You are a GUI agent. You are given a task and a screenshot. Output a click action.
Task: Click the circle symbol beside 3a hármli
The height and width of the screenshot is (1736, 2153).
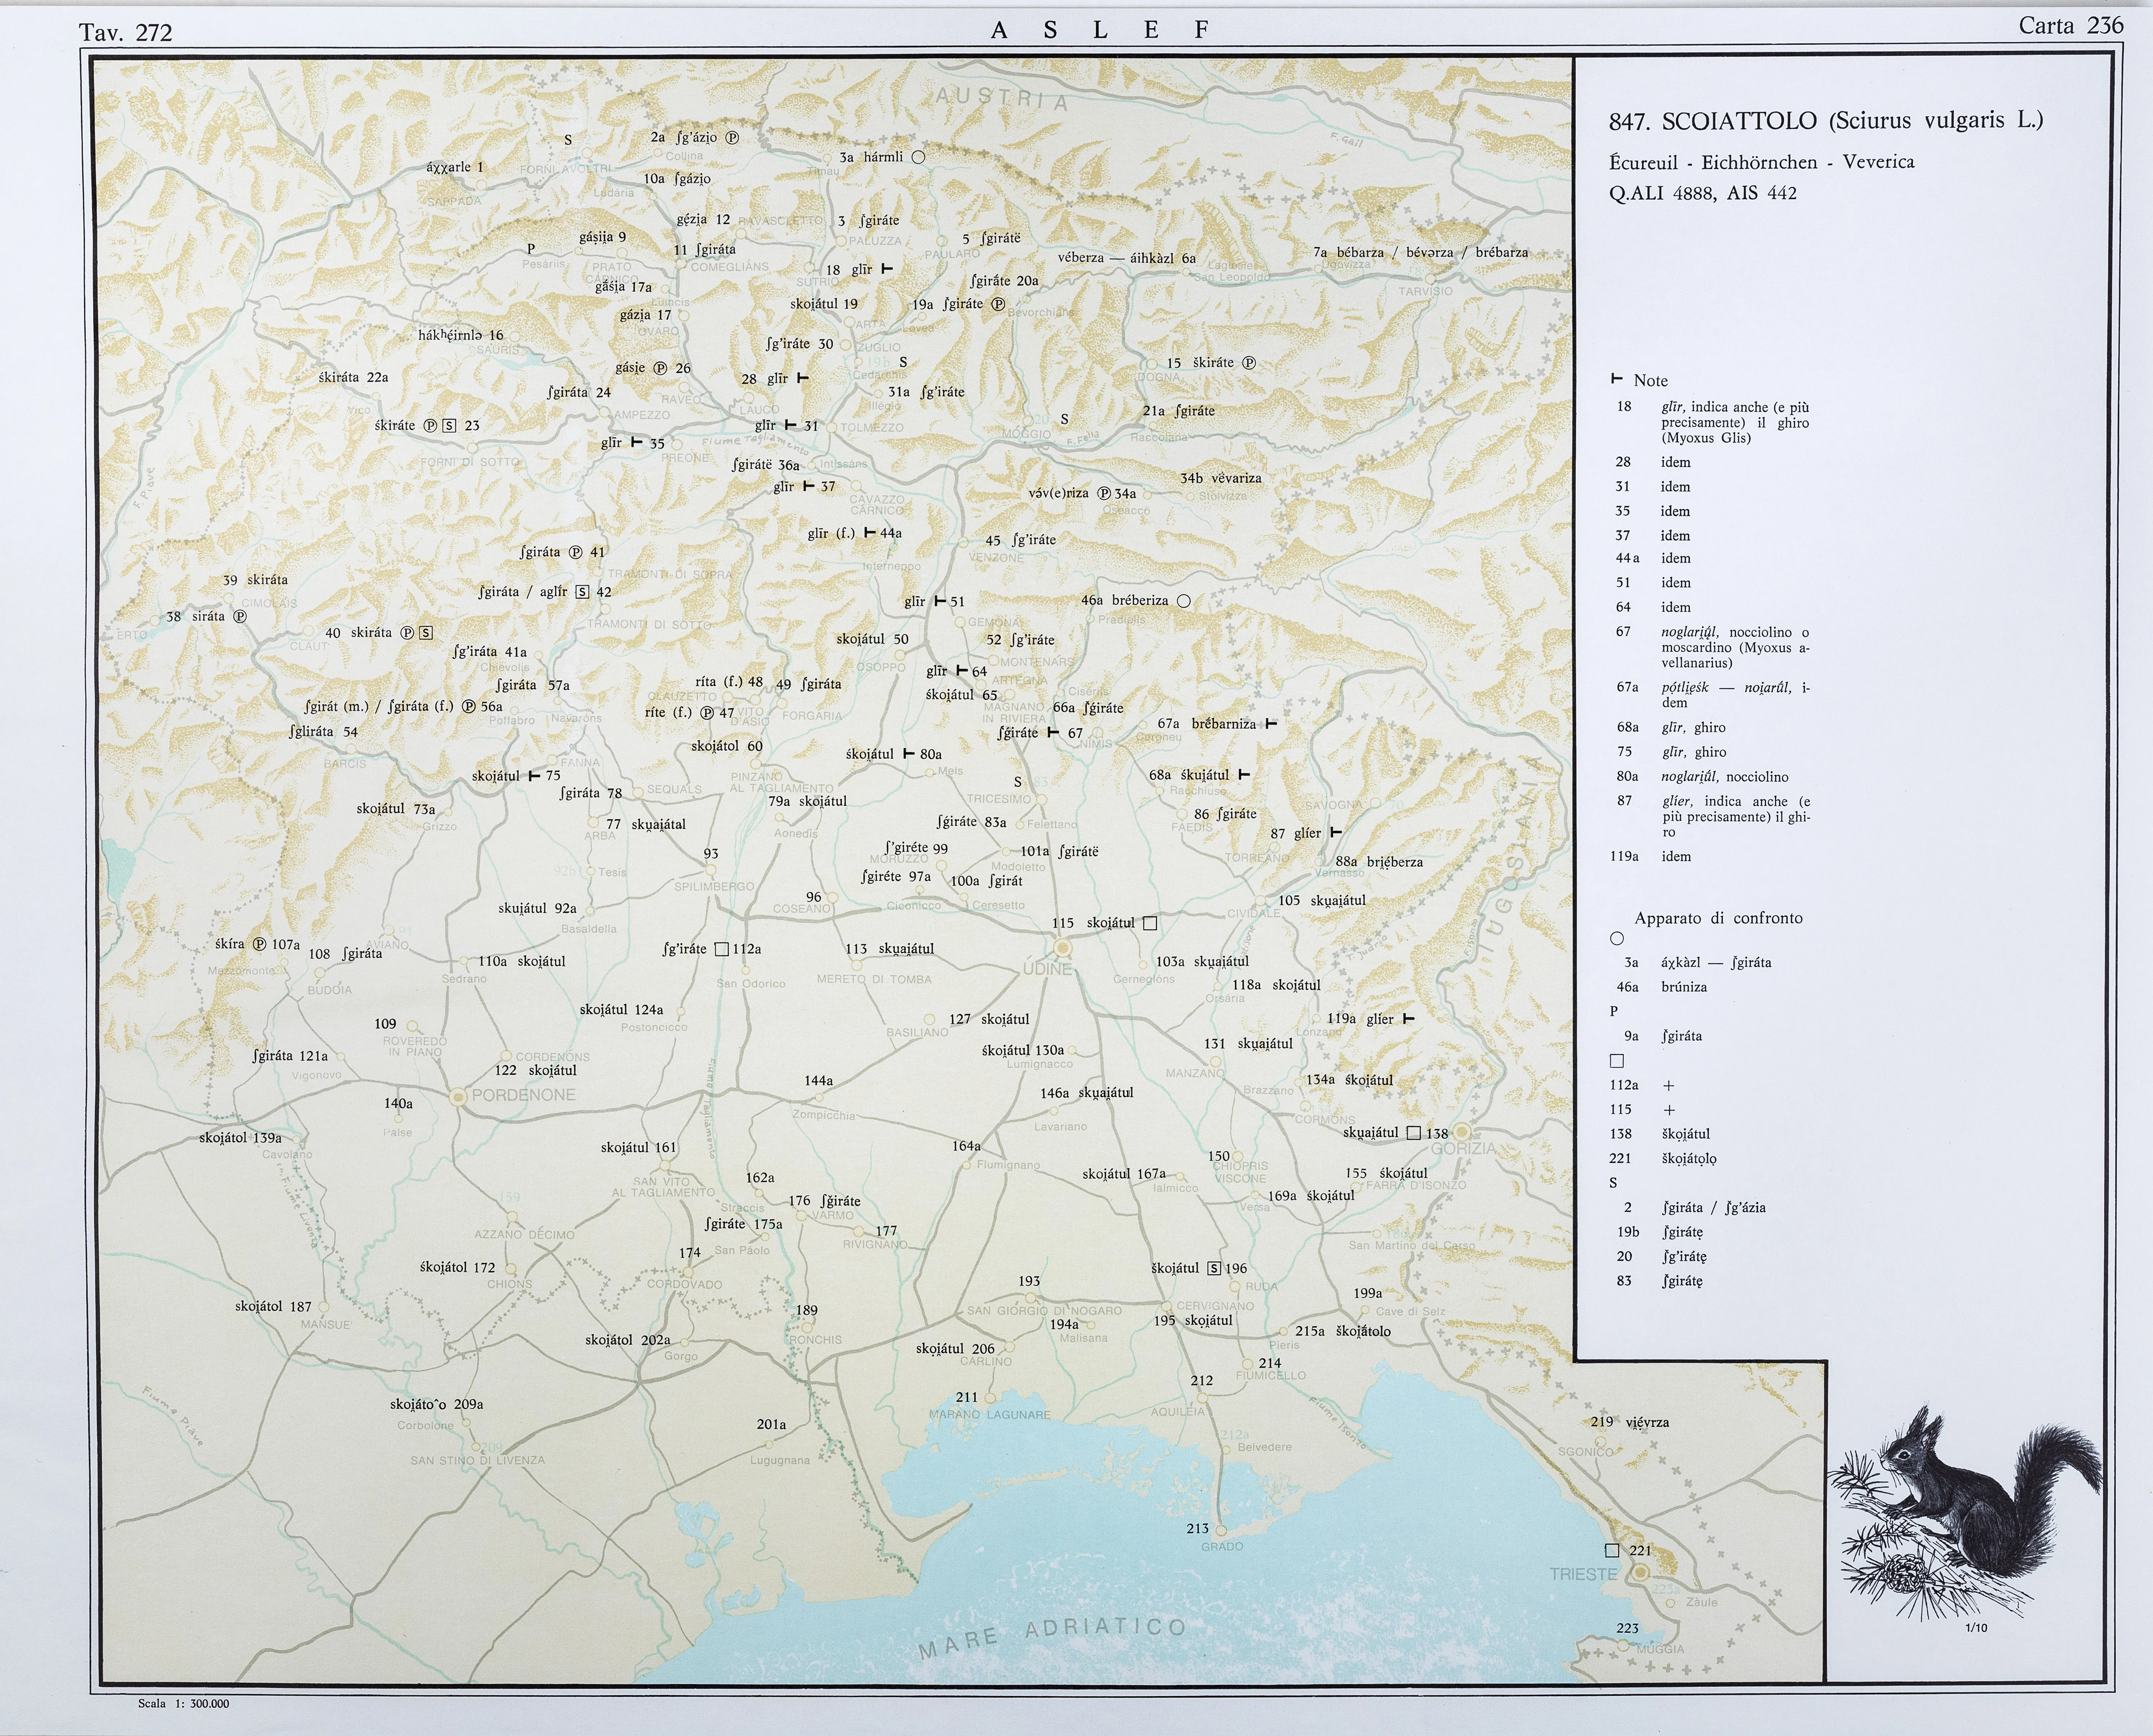coord(918,157)
